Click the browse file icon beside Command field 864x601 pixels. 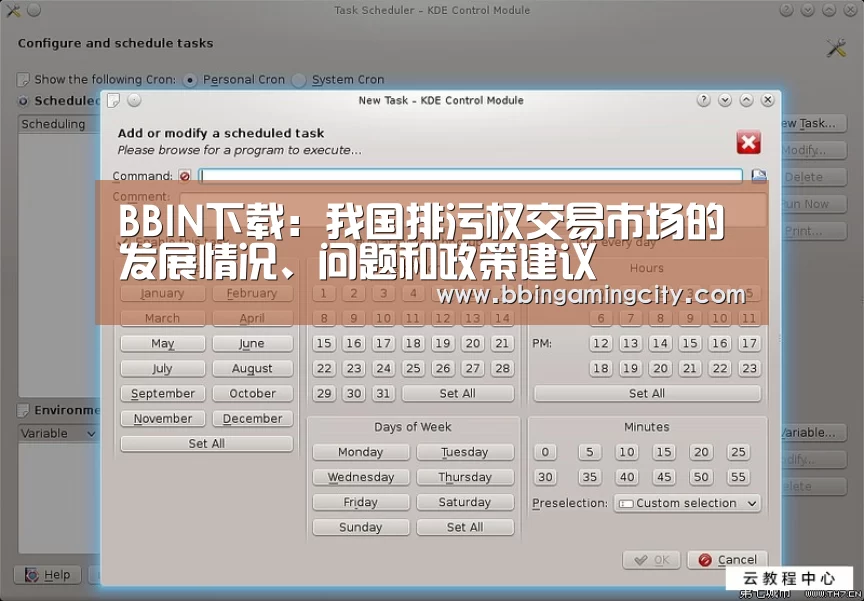coord(759,175)
